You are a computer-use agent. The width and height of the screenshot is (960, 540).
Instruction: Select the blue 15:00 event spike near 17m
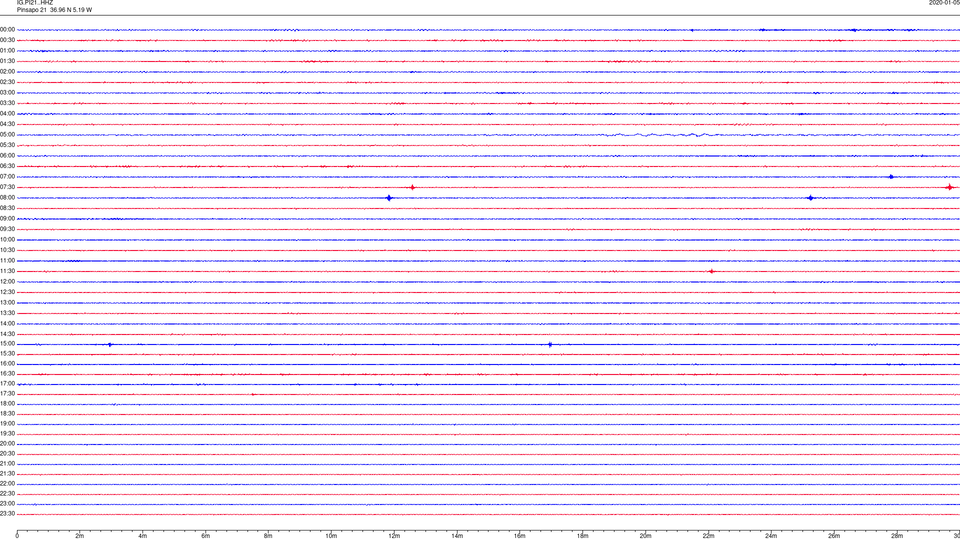(550, 345)
